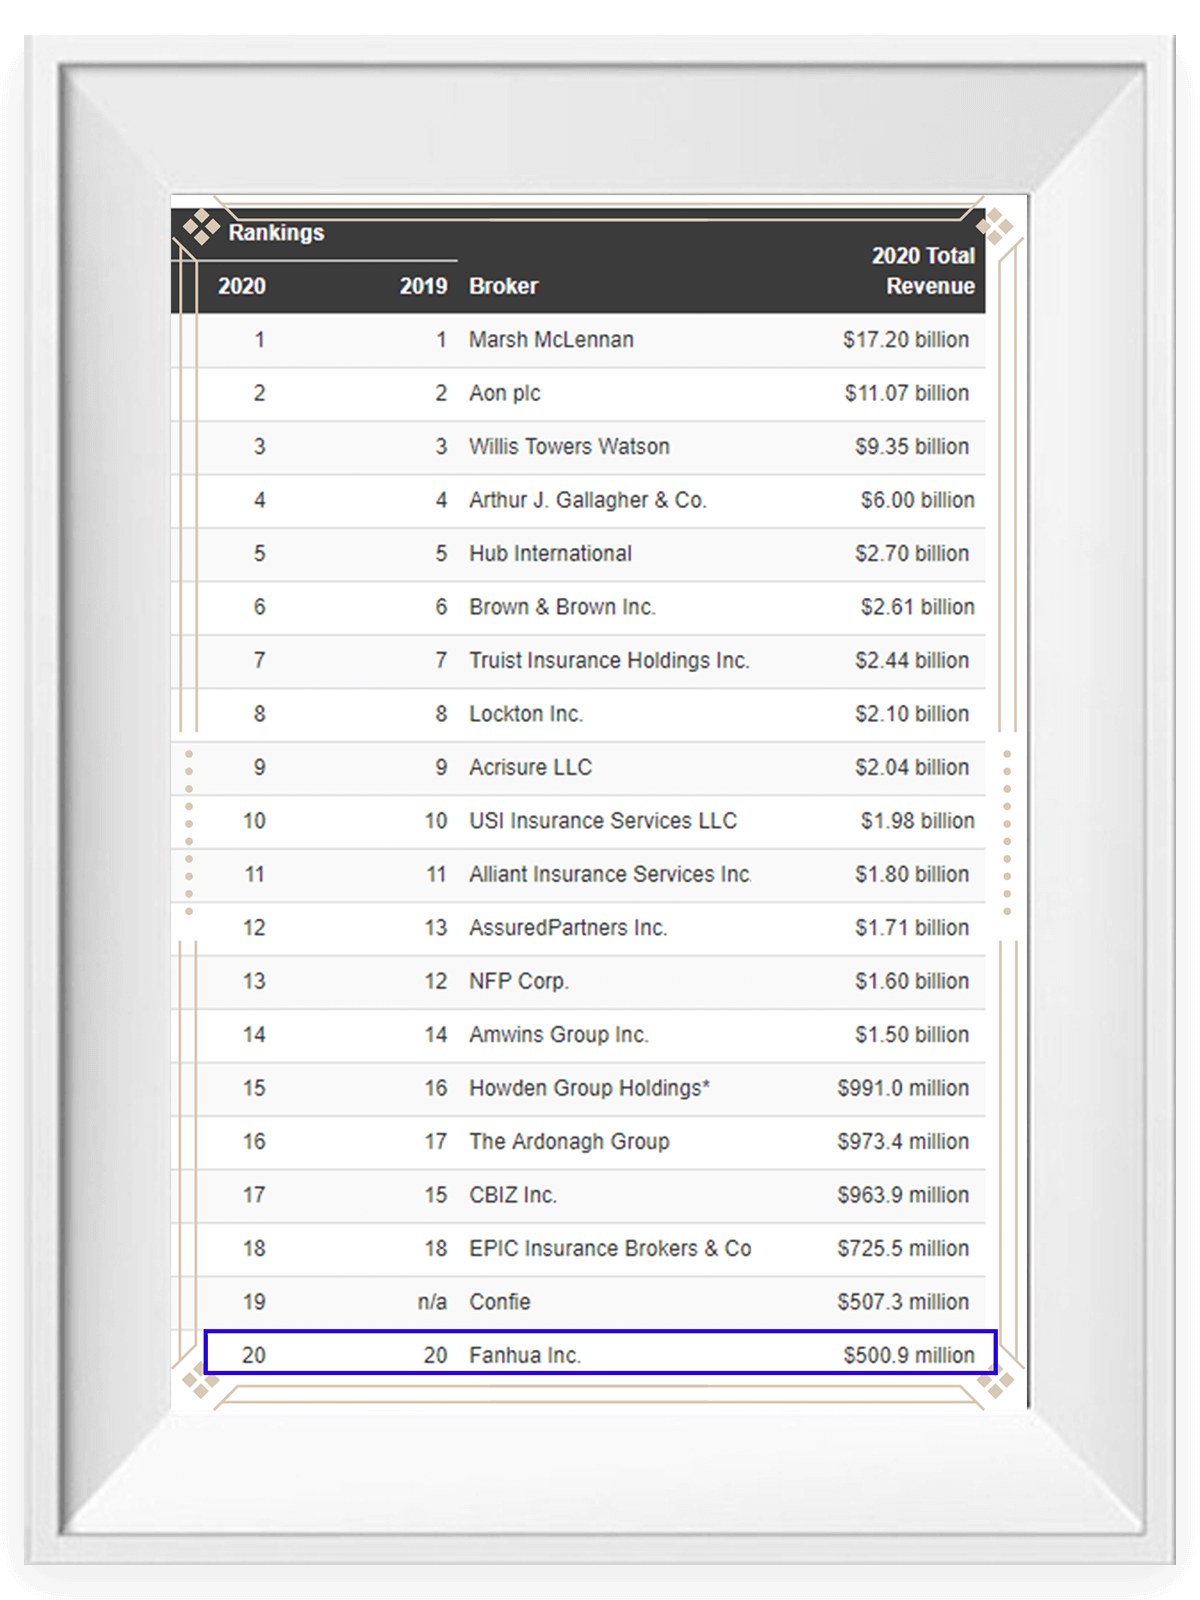Select the 2019 rank column header

(423, 286)
